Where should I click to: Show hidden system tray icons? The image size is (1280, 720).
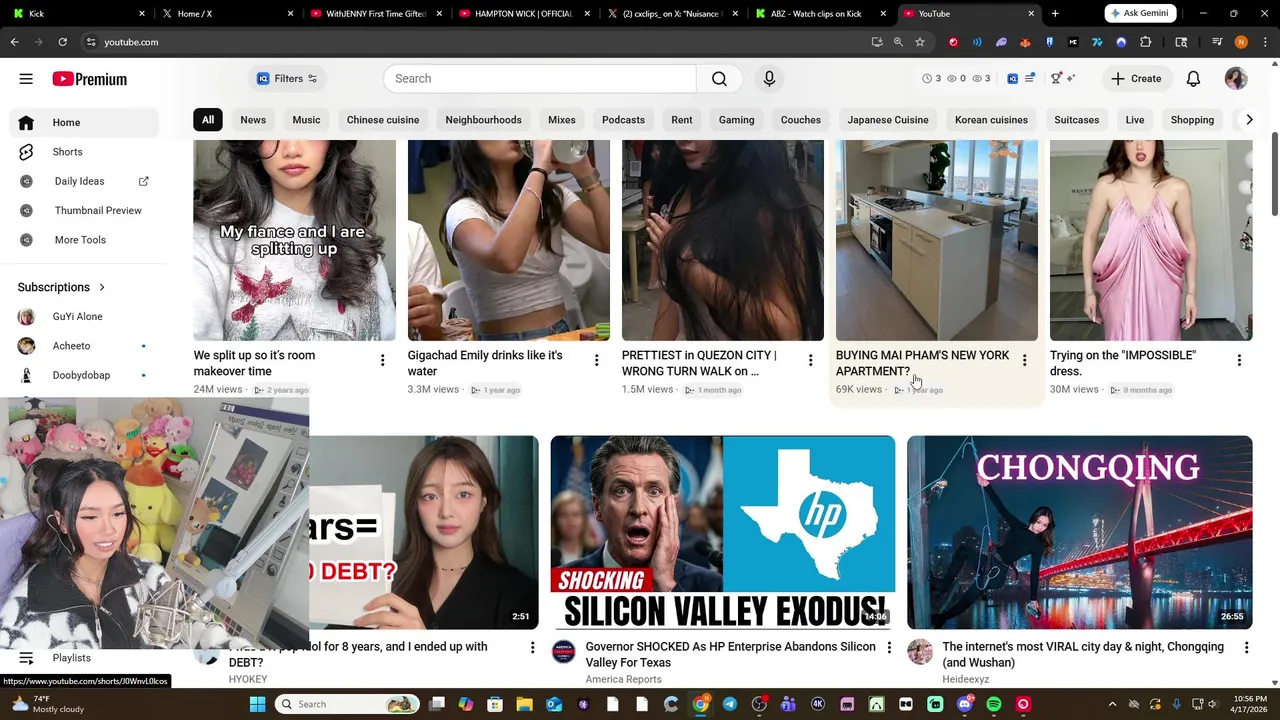(1111, 704)
